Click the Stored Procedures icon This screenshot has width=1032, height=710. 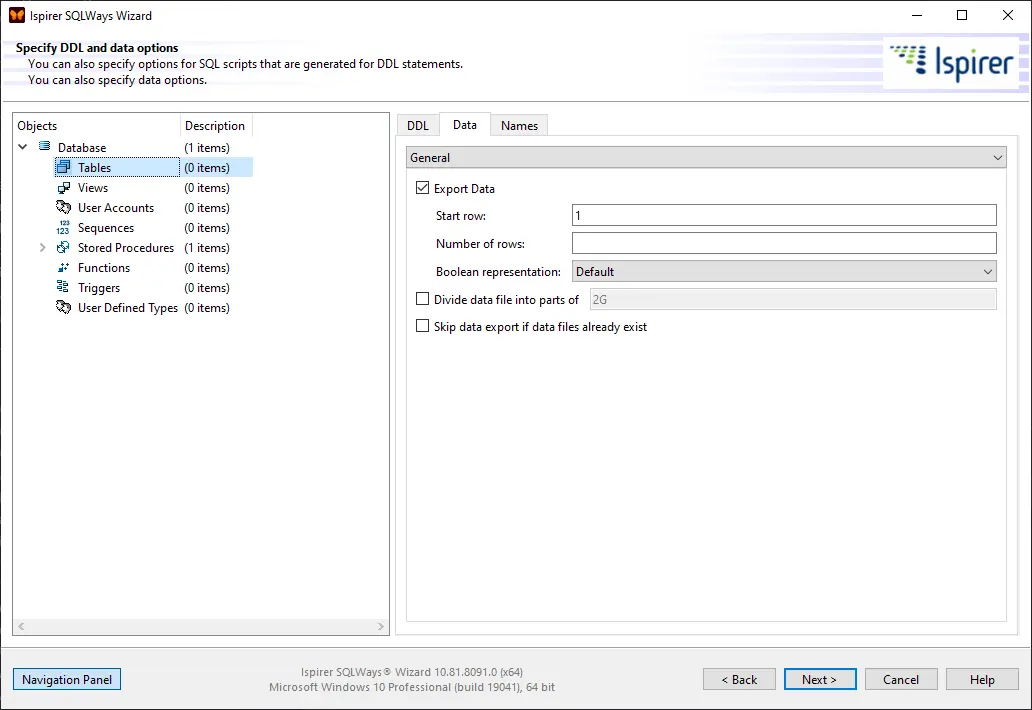click(x=63, y=247)
